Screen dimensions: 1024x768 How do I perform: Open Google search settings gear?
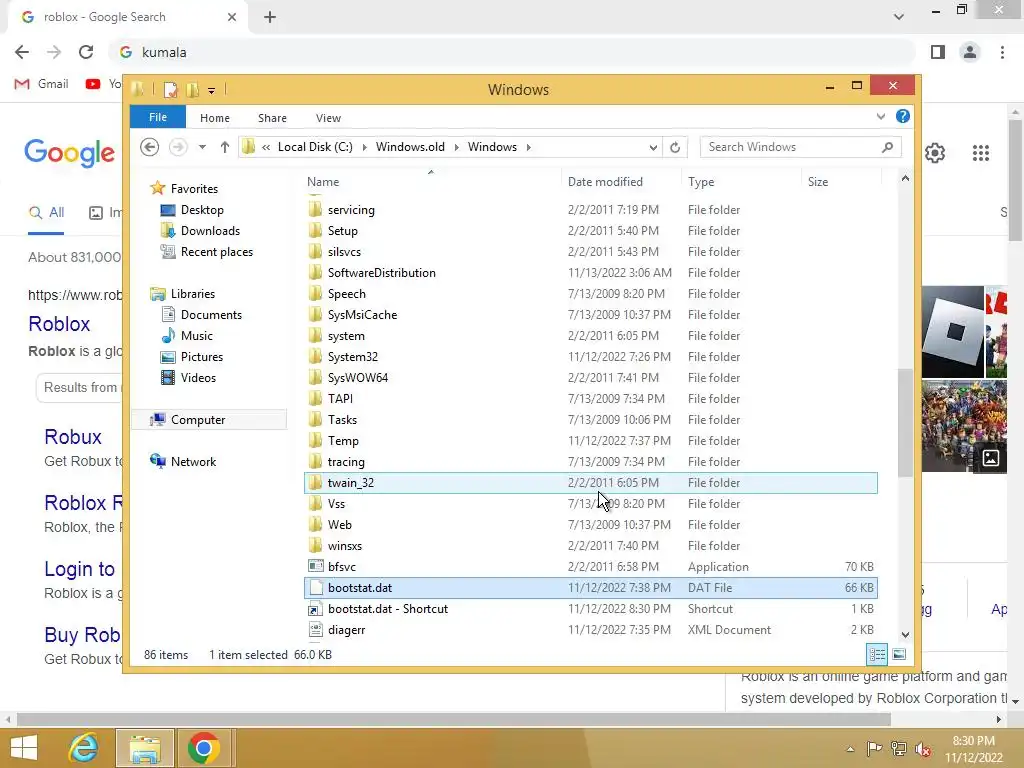[x=935, y=153]
